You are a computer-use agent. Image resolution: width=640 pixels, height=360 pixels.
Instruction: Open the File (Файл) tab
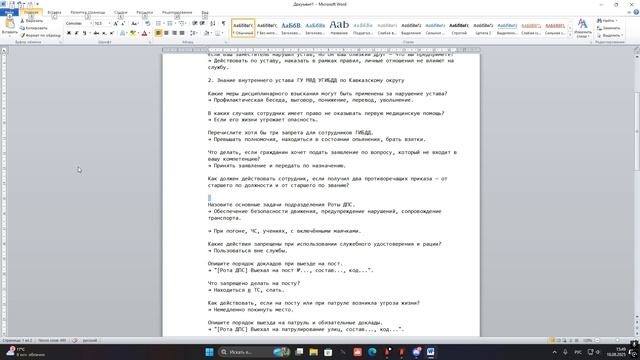9,12
